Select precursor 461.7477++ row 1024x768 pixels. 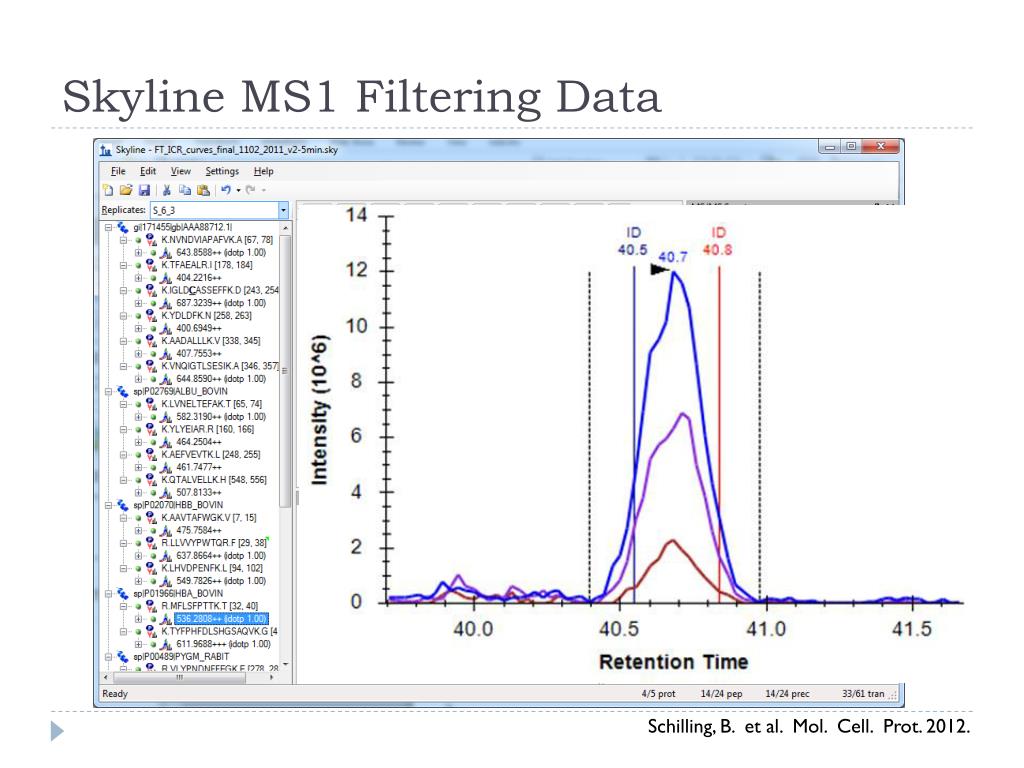pyautogui.click(x=199, y=467)
